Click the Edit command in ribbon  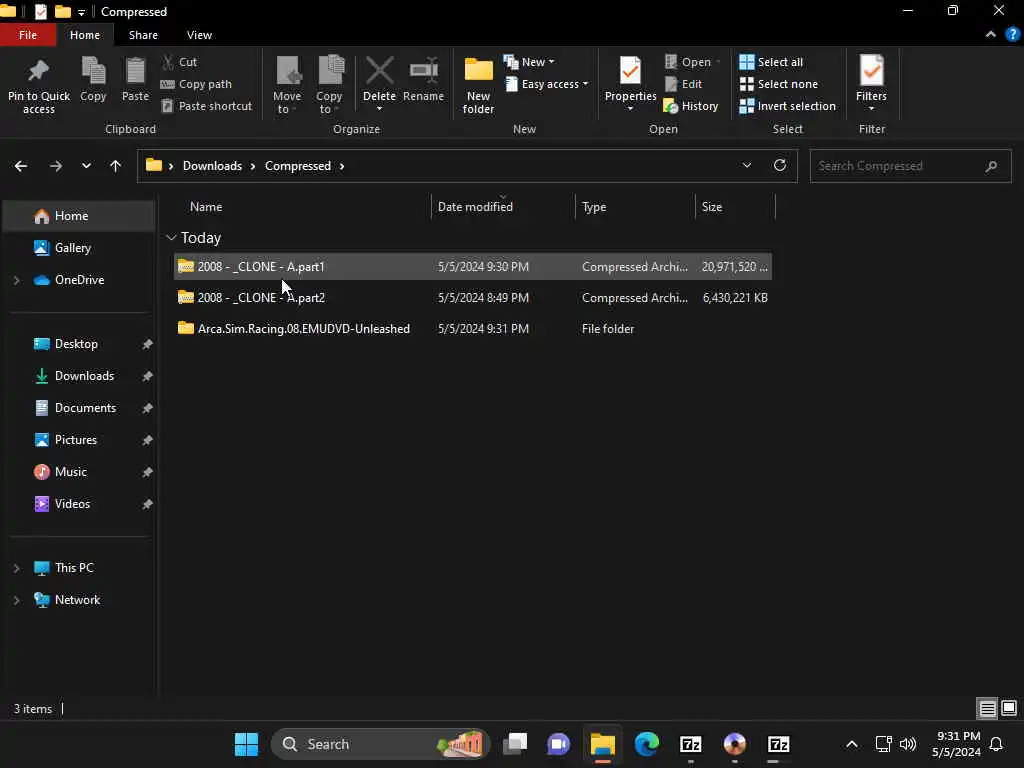click(x=683, y=84)
